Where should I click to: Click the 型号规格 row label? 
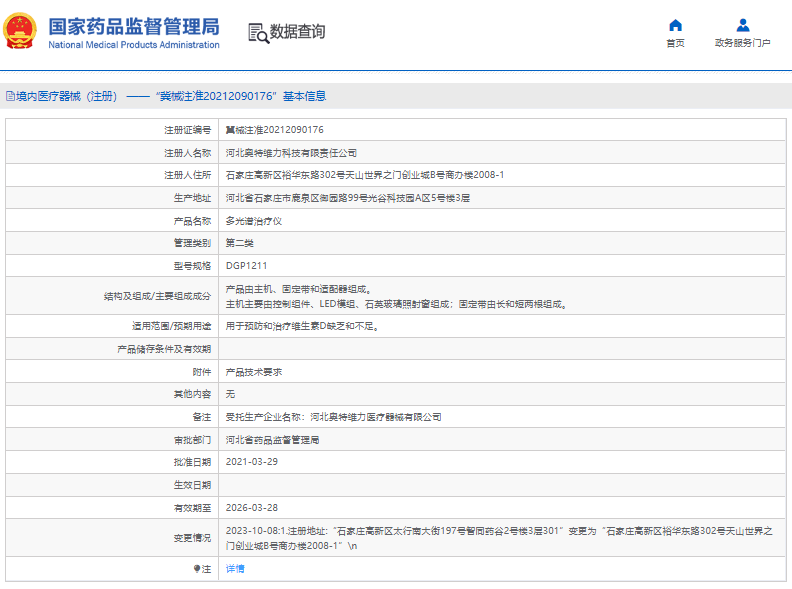coord(192,266)
